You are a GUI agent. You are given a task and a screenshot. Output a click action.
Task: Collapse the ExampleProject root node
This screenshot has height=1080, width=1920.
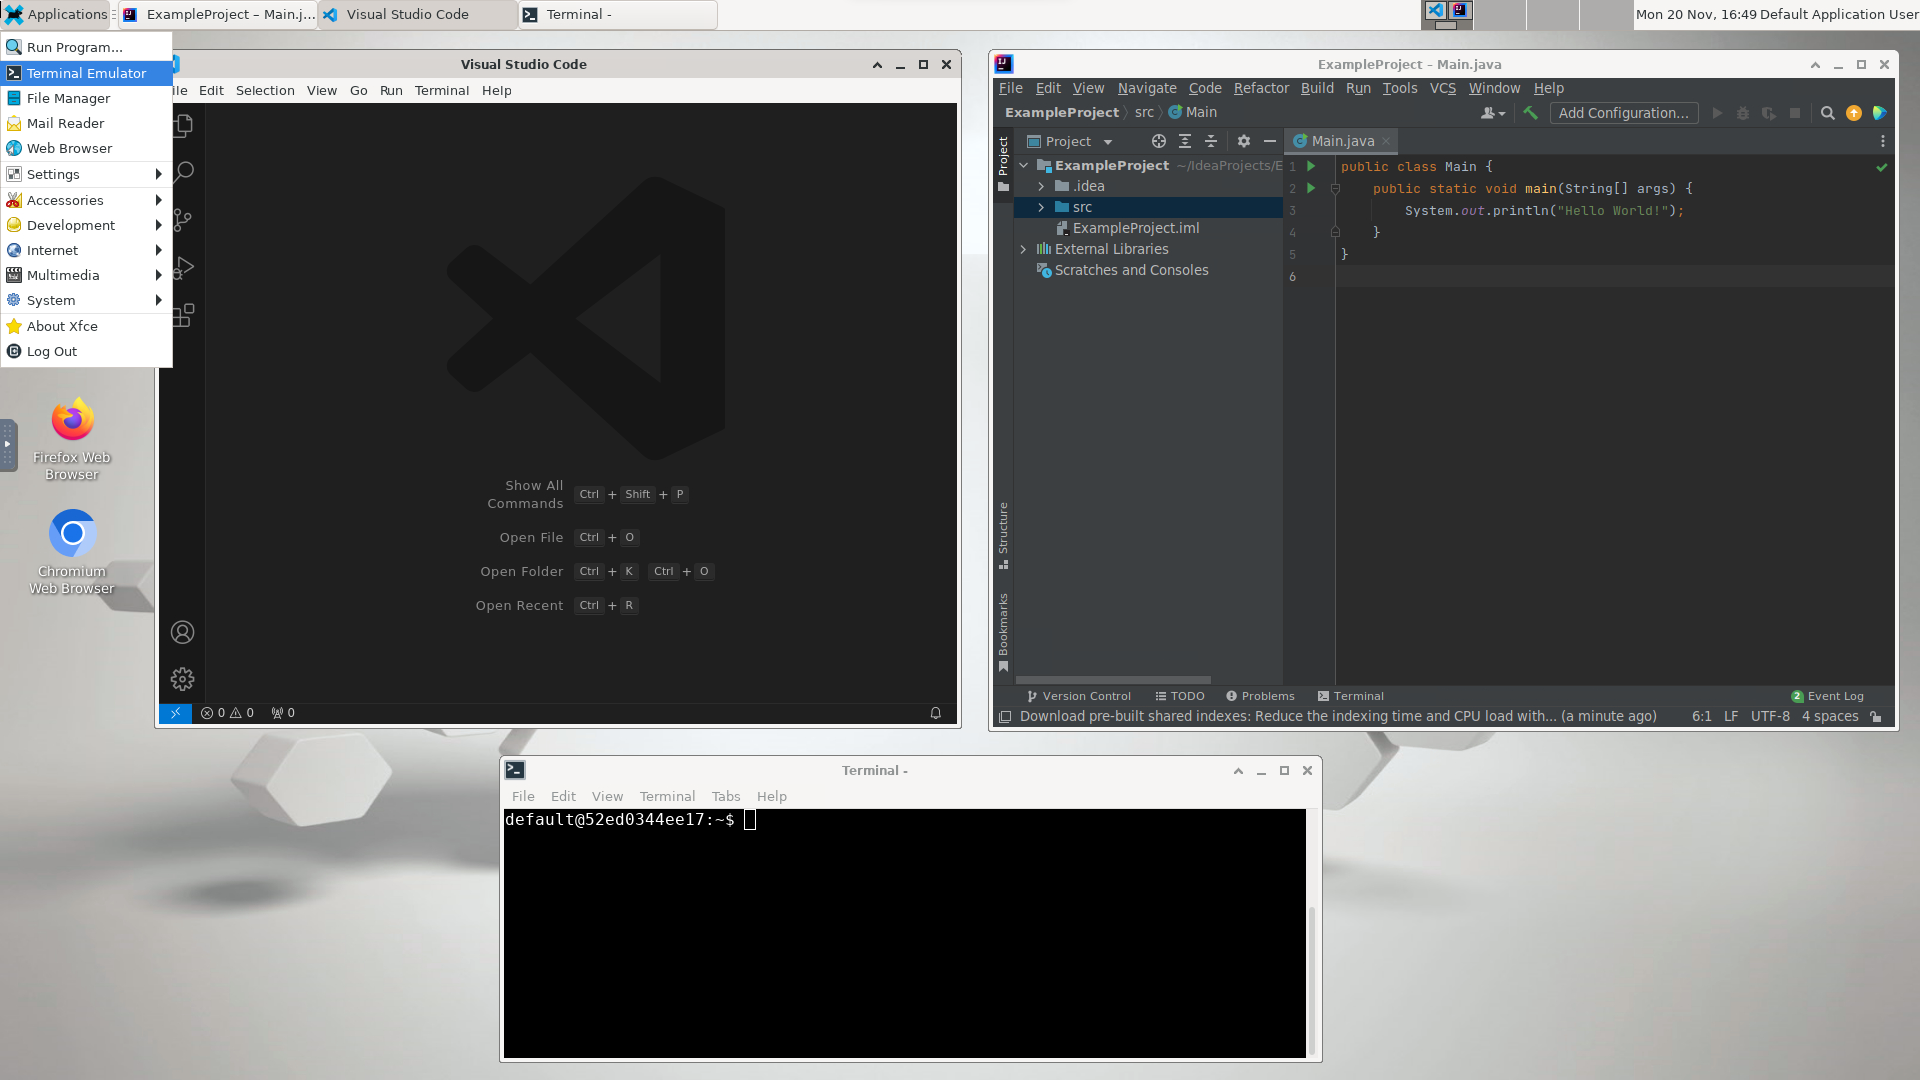click(x=1023, y=165)
